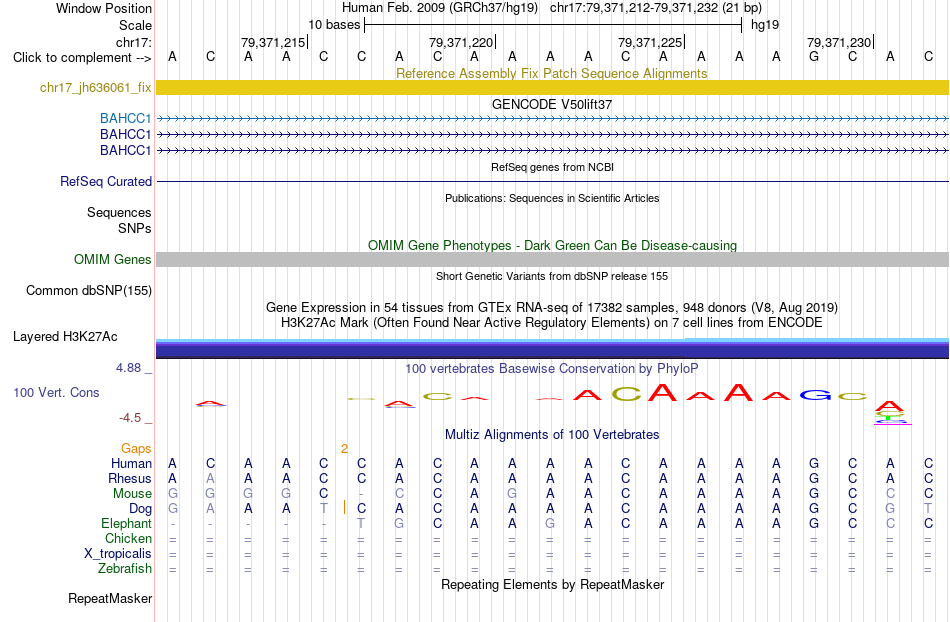
Task: Open the OMIM Gene Phenotypes track title
Action: click(552, 245)
